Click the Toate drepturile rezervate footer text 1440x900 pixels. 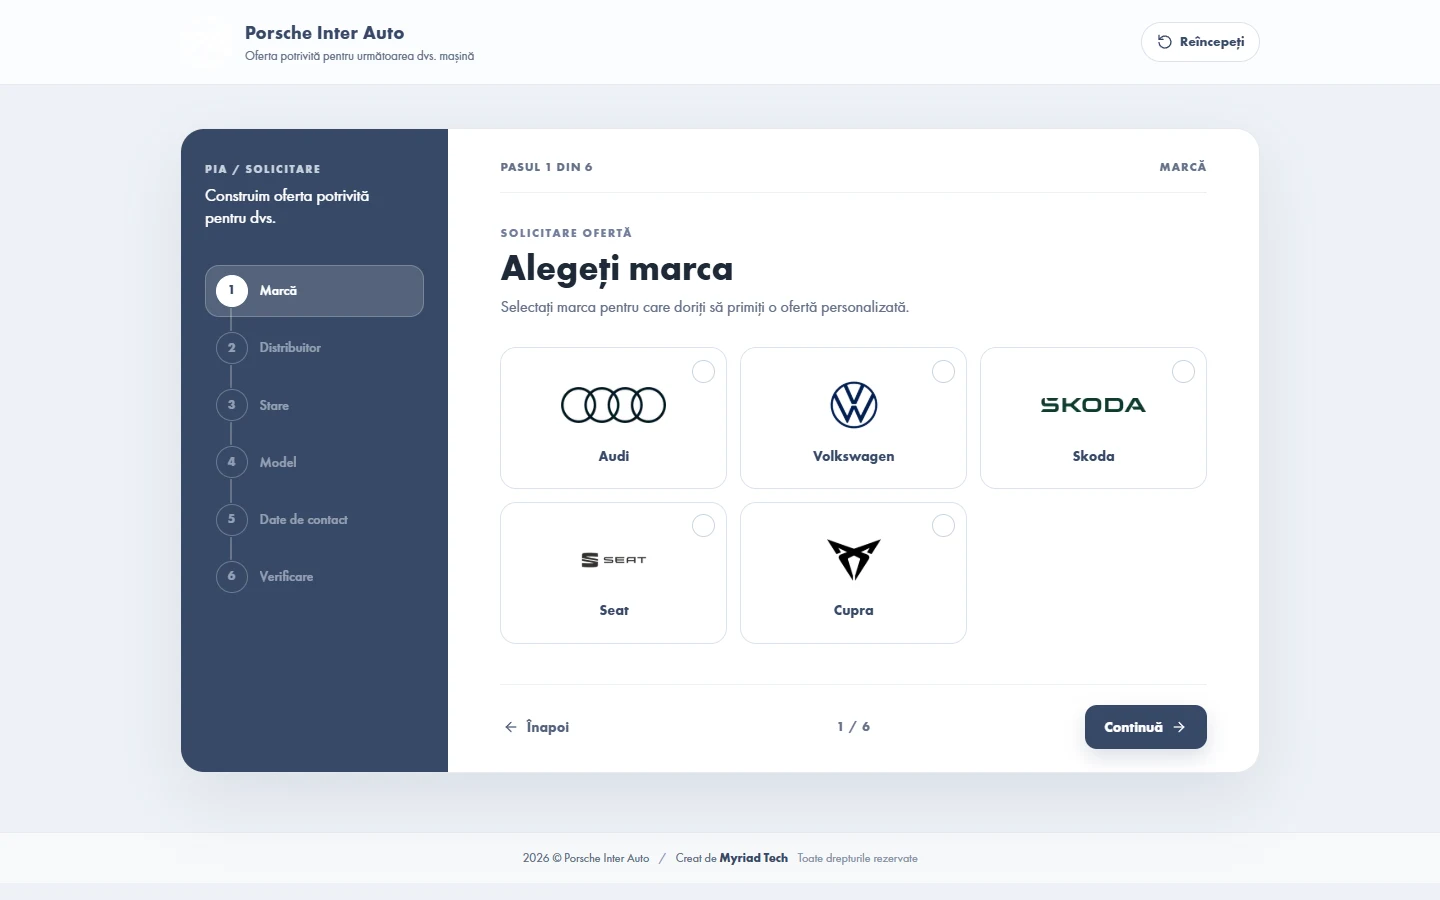[857, 858]
